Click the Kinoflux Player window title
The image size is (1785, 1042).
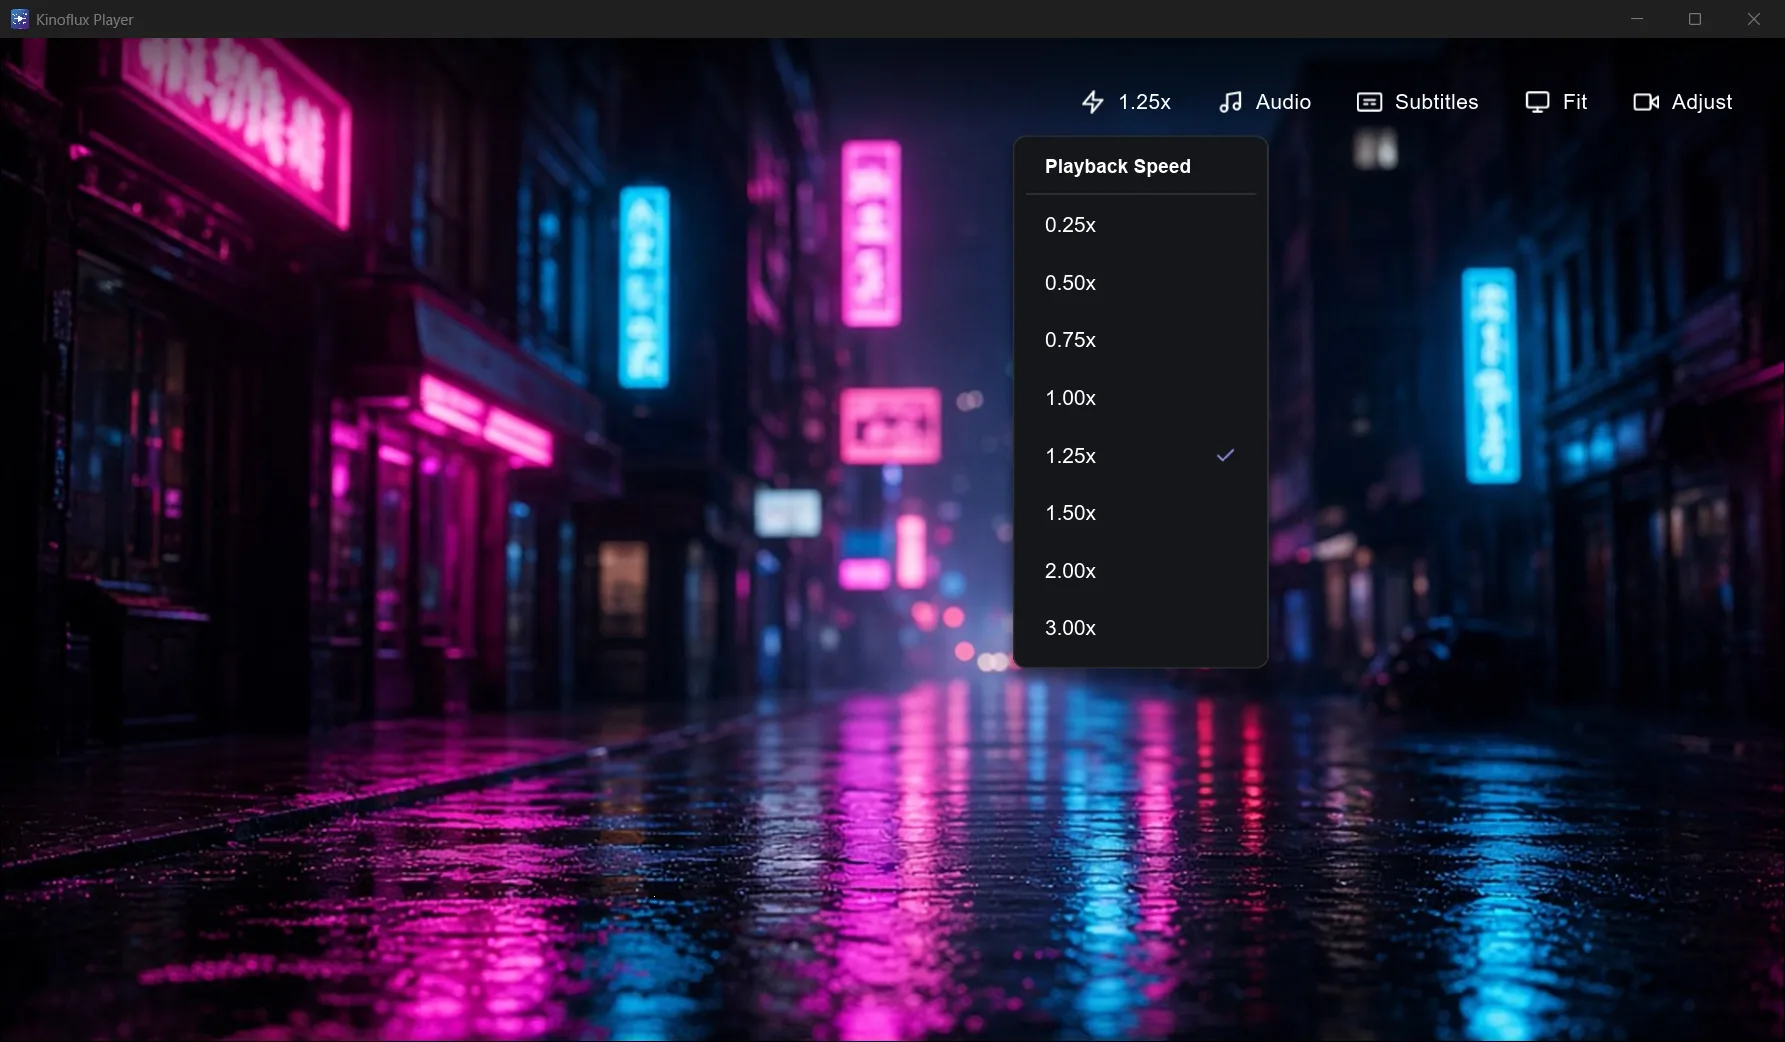(85, 20)
